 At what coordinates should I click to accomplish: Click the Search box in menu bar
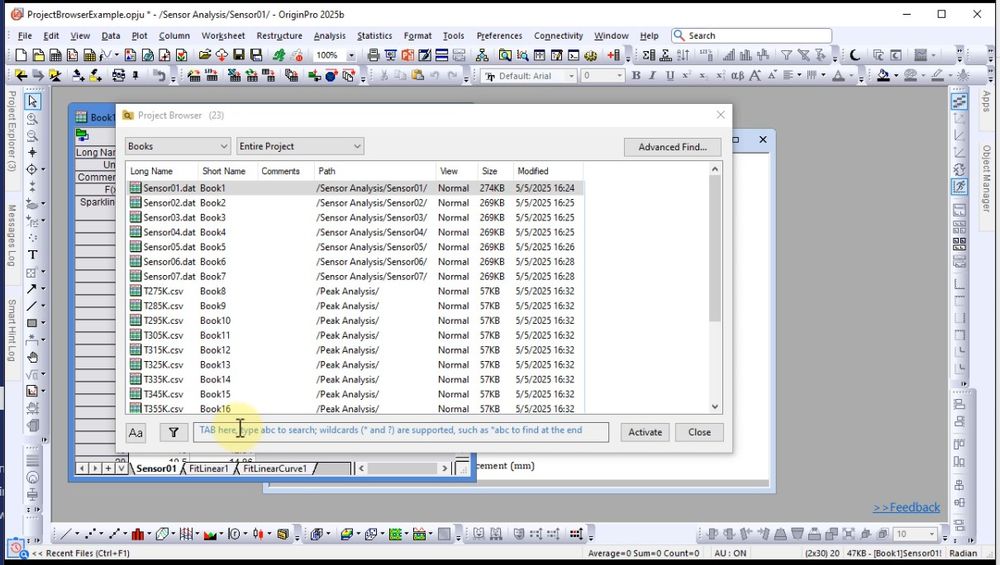click(x=752, y=36)
